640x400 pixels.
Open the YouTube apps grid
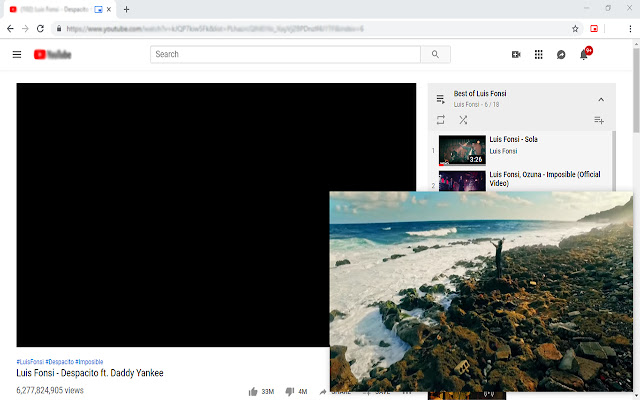(538, 54)
